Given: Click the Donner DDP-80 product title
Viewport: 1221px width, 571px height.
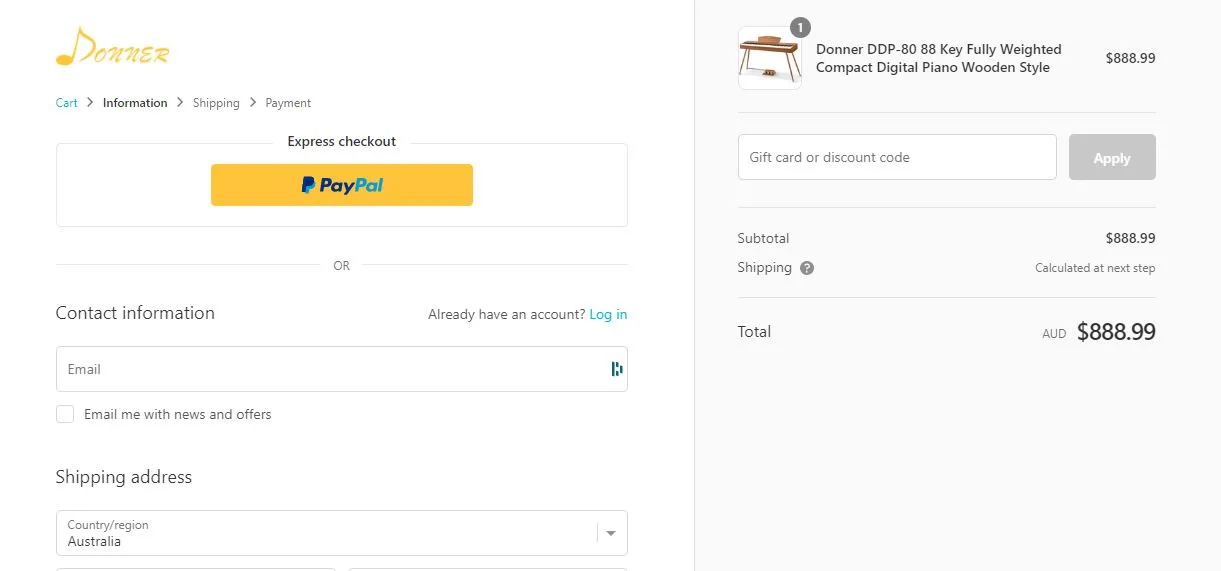Looking at the screenshot, I should pyautogui.click(x=938, y=58).
